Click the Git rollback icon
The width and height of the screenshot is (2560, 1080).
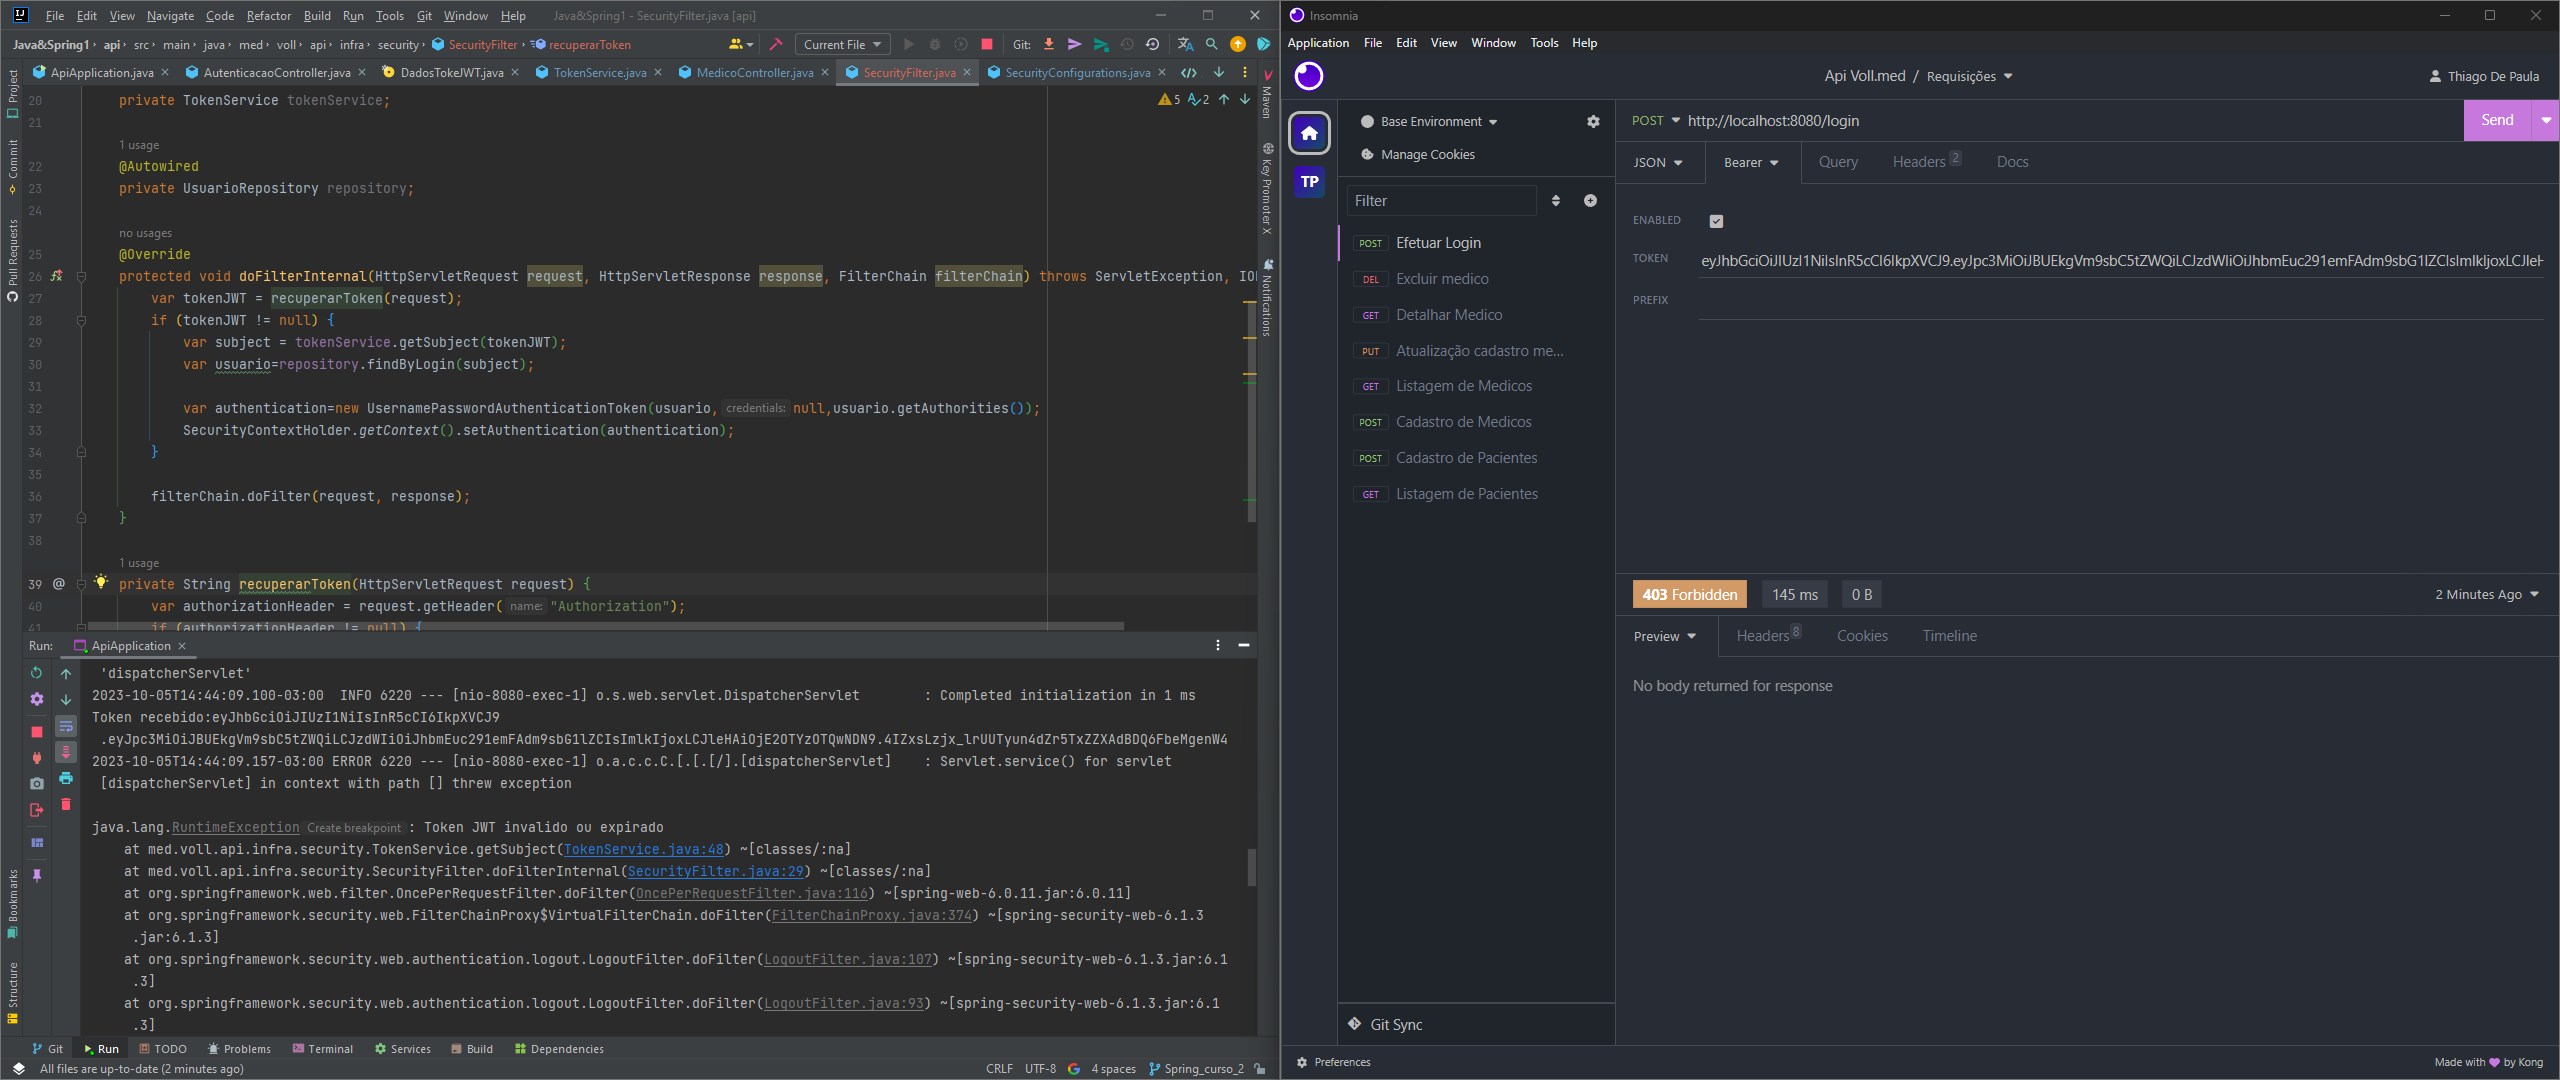click(x=1153, y=44)
